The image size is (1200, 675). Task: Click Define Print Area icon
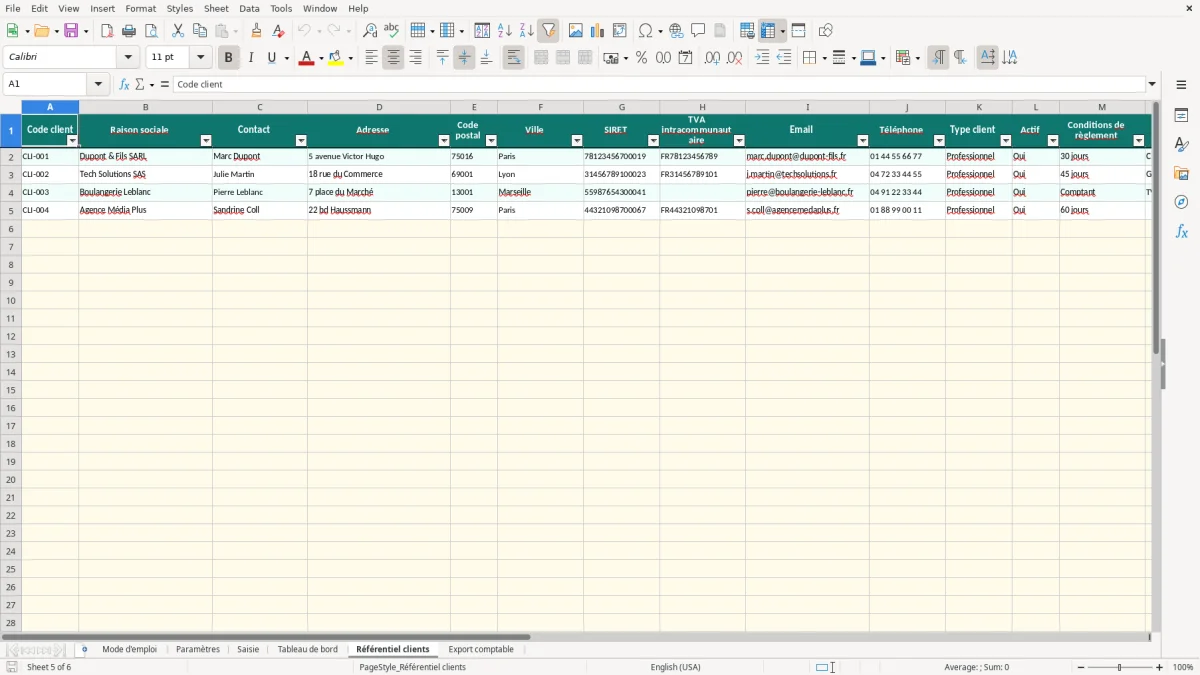pos(747,31)
